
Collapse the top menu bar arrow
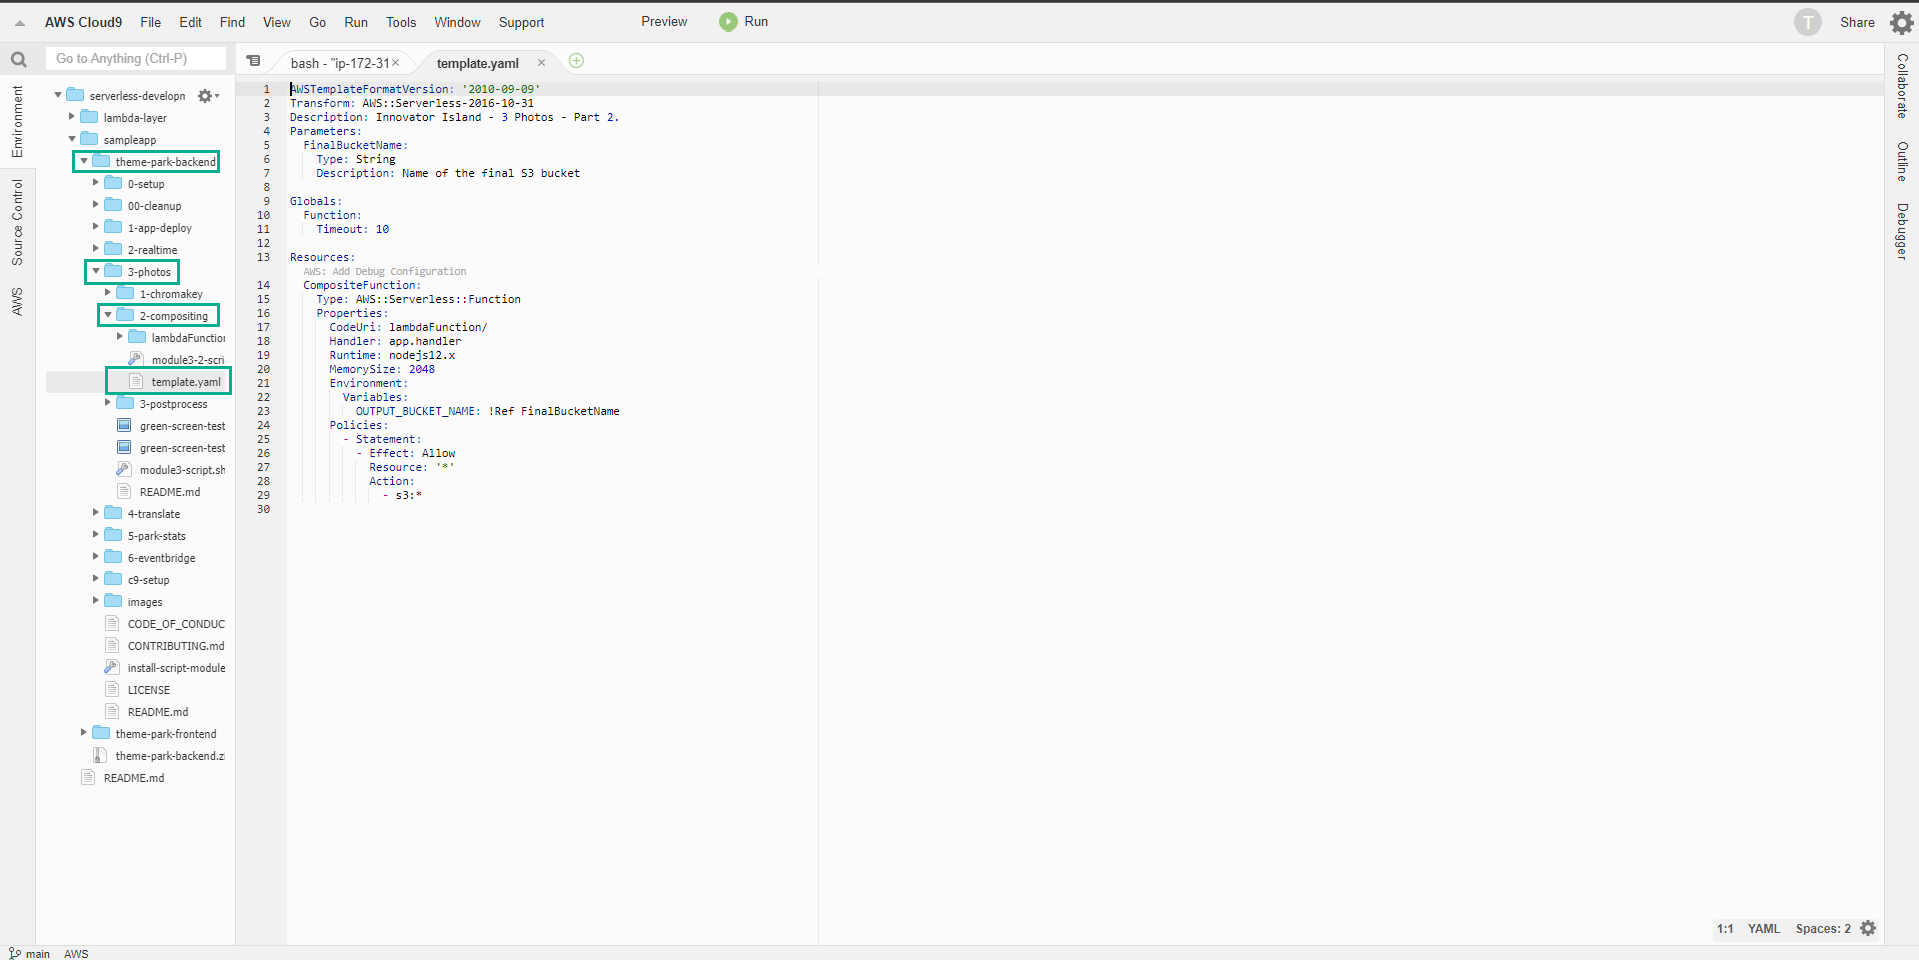[x=20, y=23]
